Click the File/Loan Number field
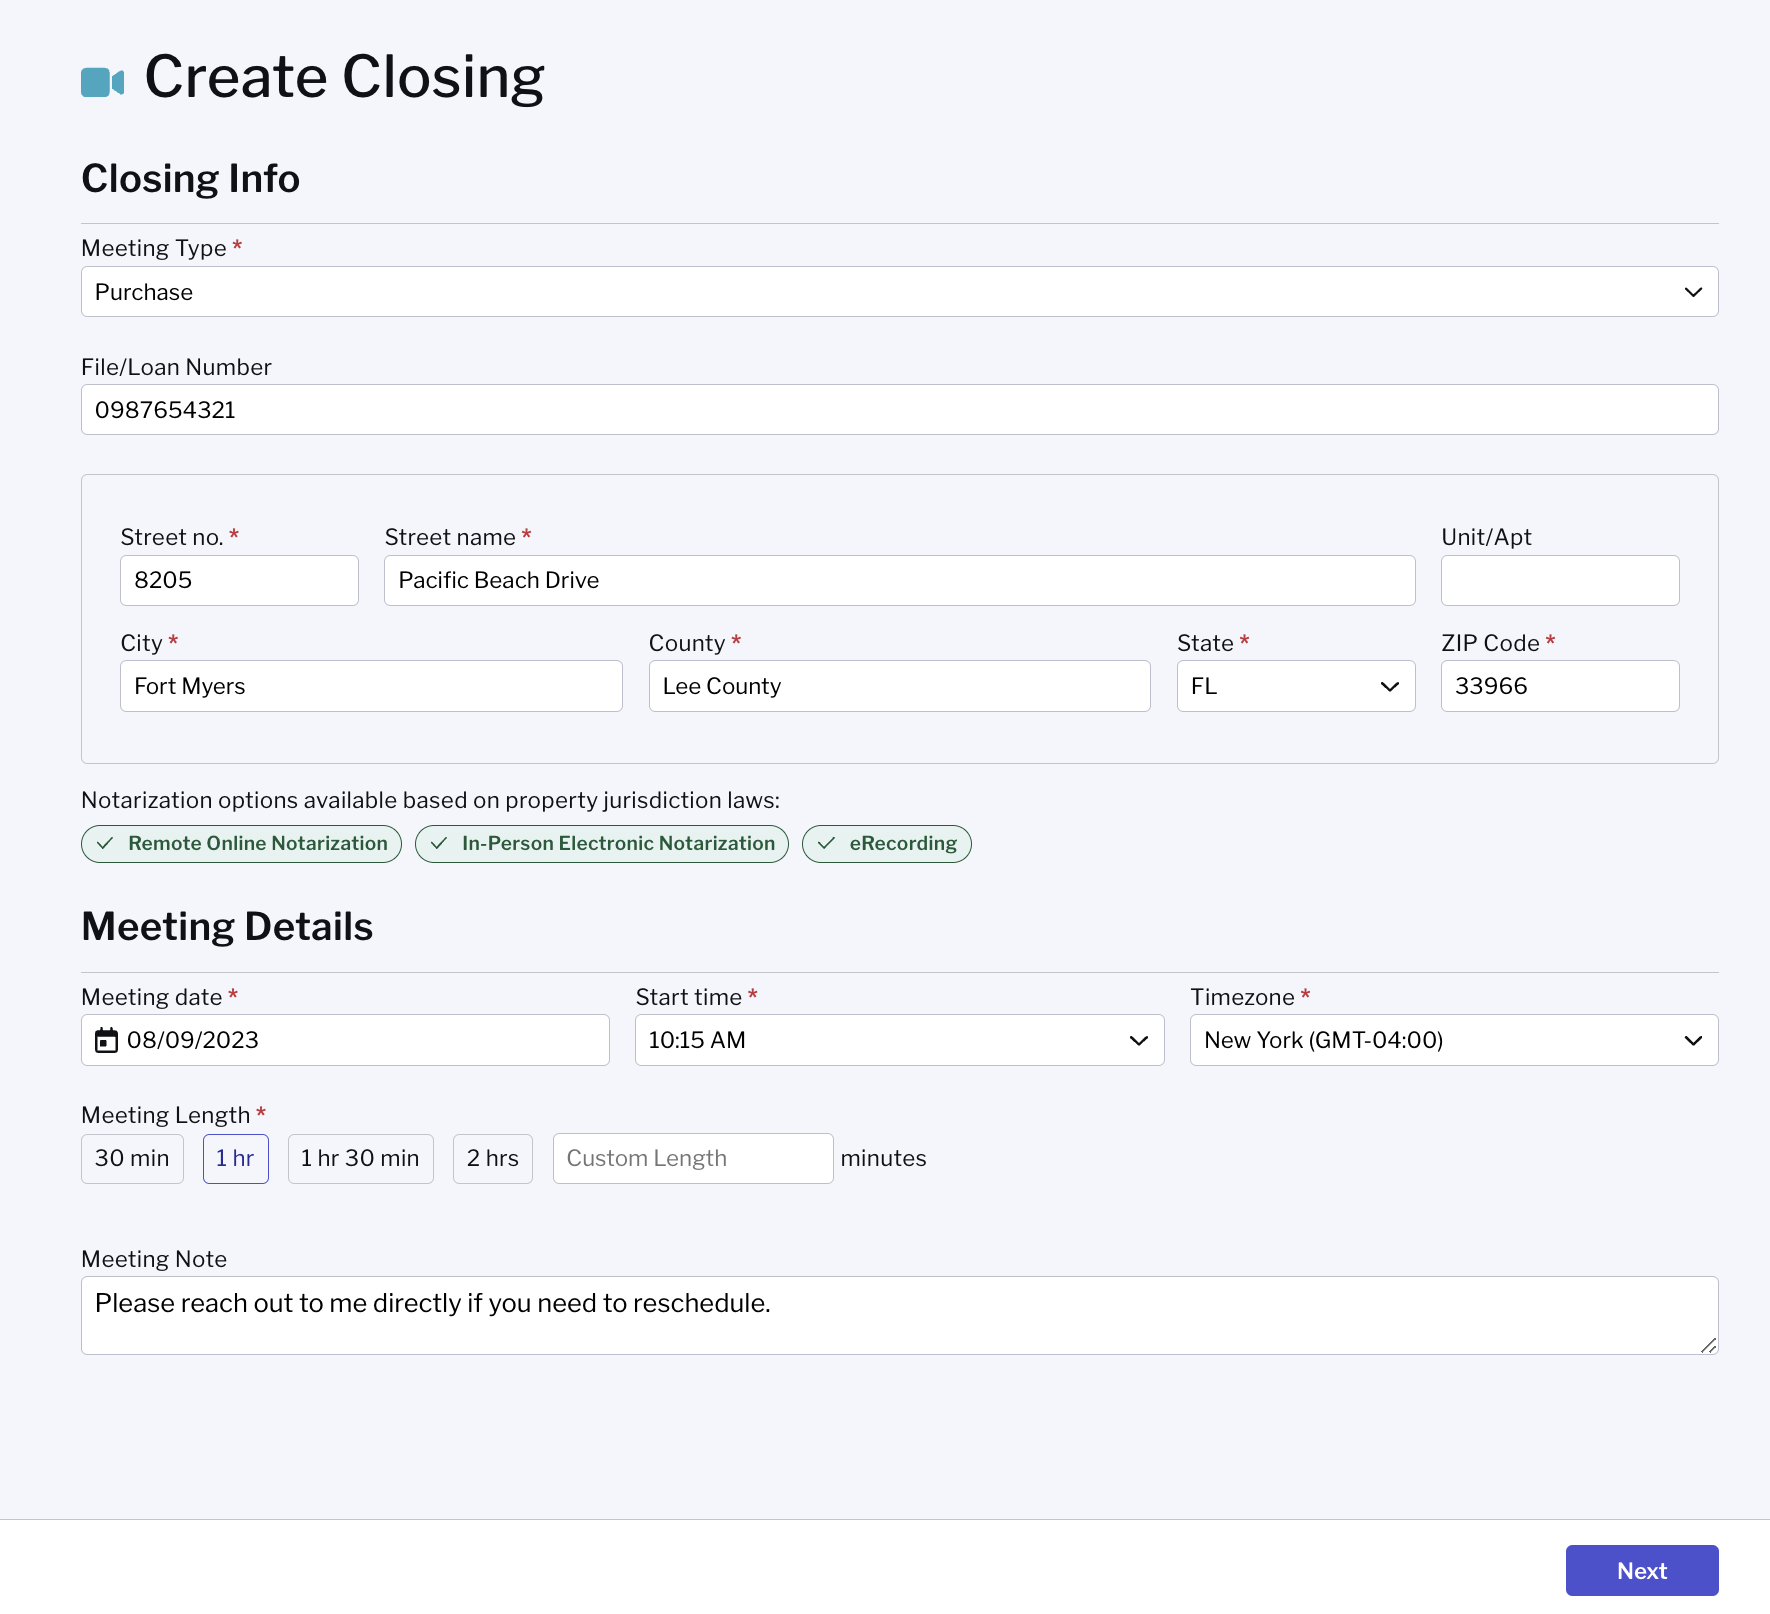Image resolution: width=1770 pixels, height=1614 pixels. point(899,410)
